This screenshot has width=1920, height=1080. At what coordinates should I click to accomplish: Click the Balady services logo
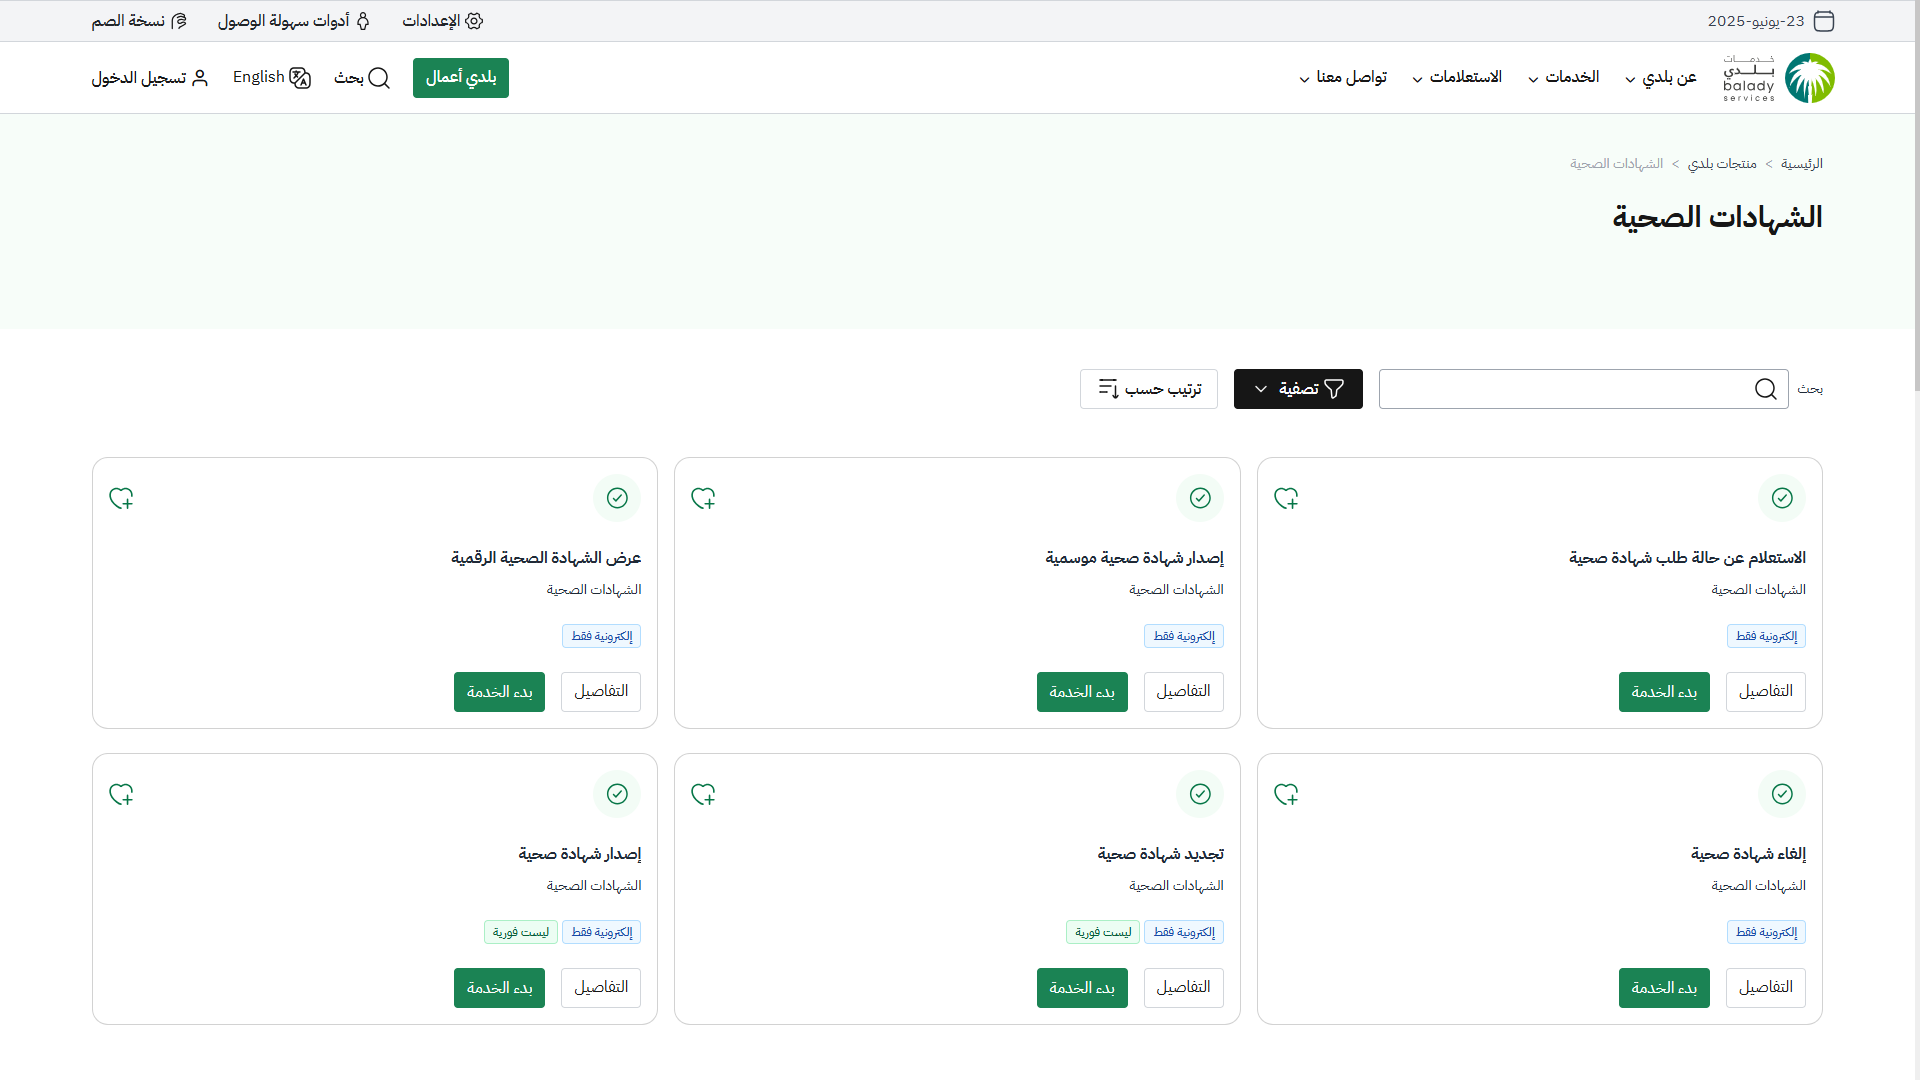(1778, 78)
